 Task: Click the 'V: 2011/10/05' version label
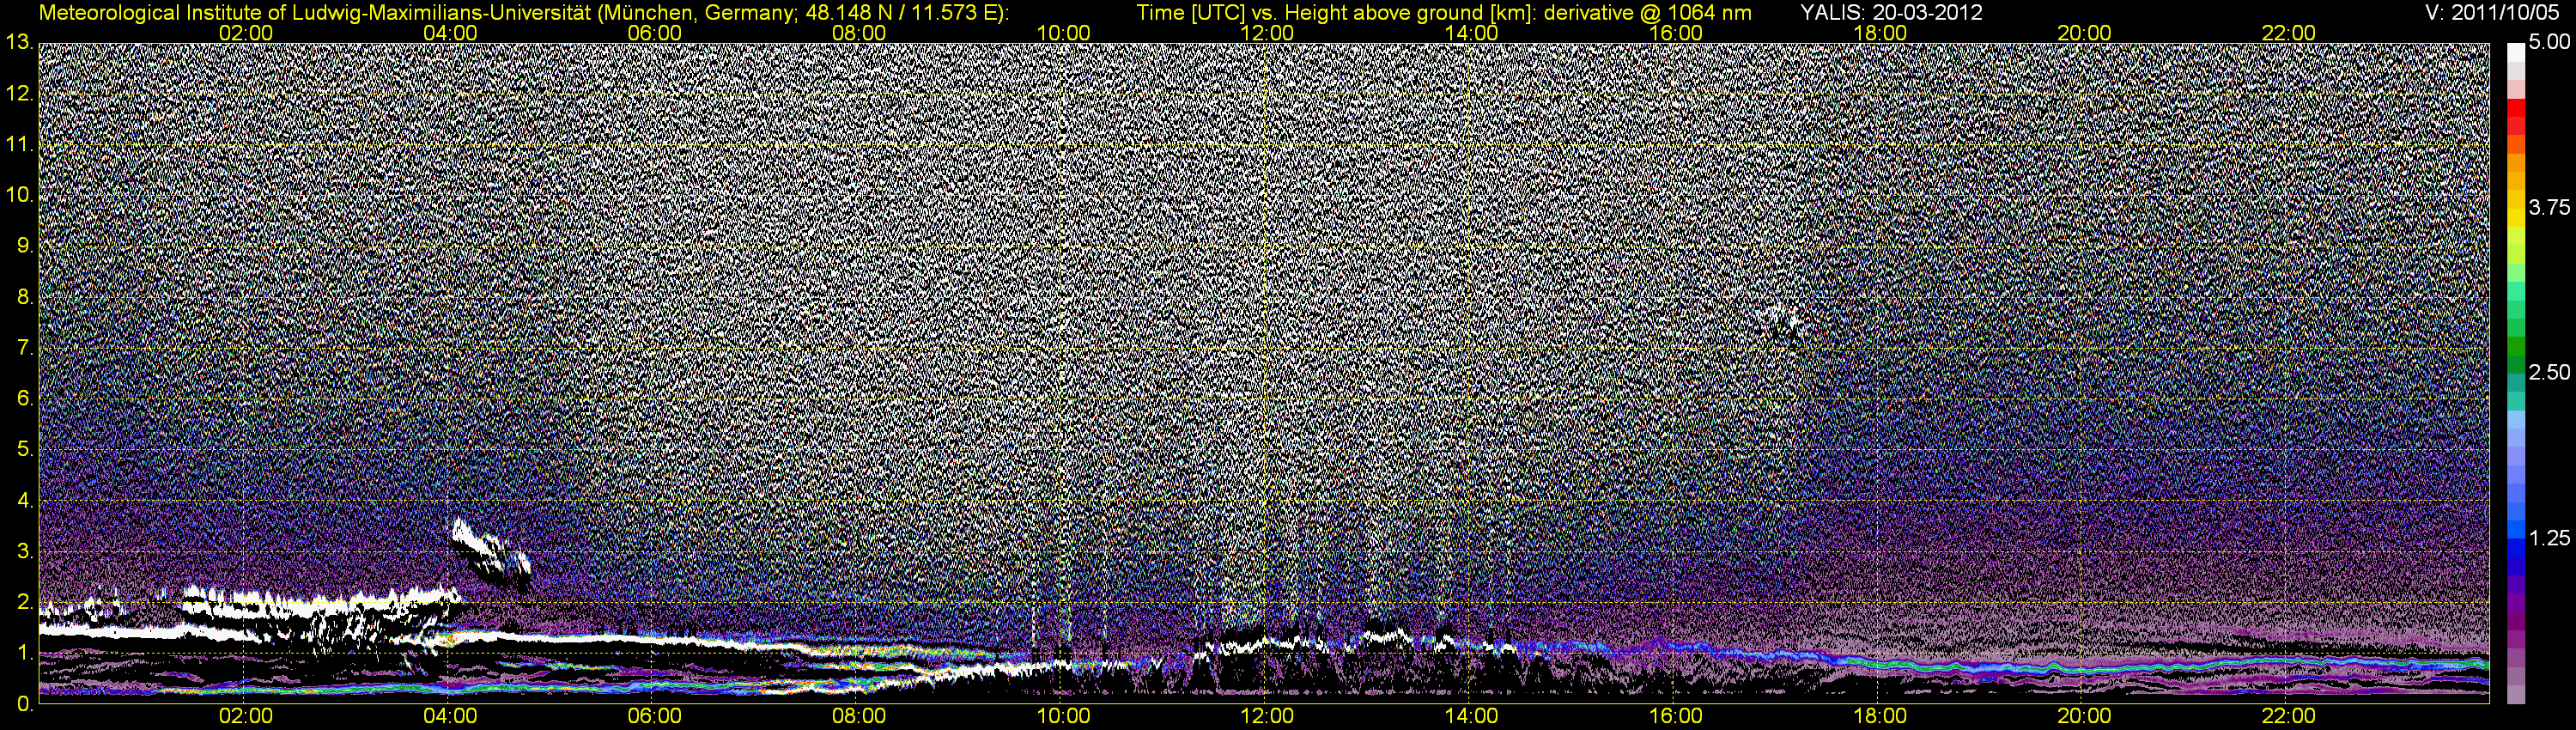pos(2491,13)
